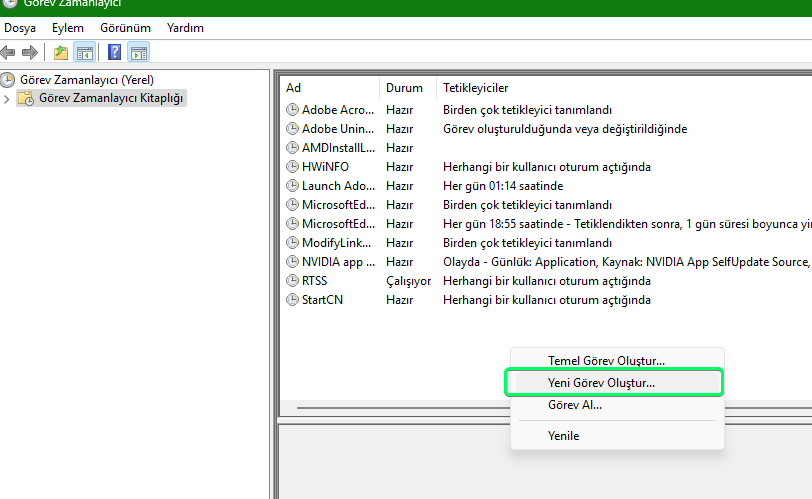This screenshot has width=812, height=499.
Task: Choose Yenile from context menu
Action: 617,436
